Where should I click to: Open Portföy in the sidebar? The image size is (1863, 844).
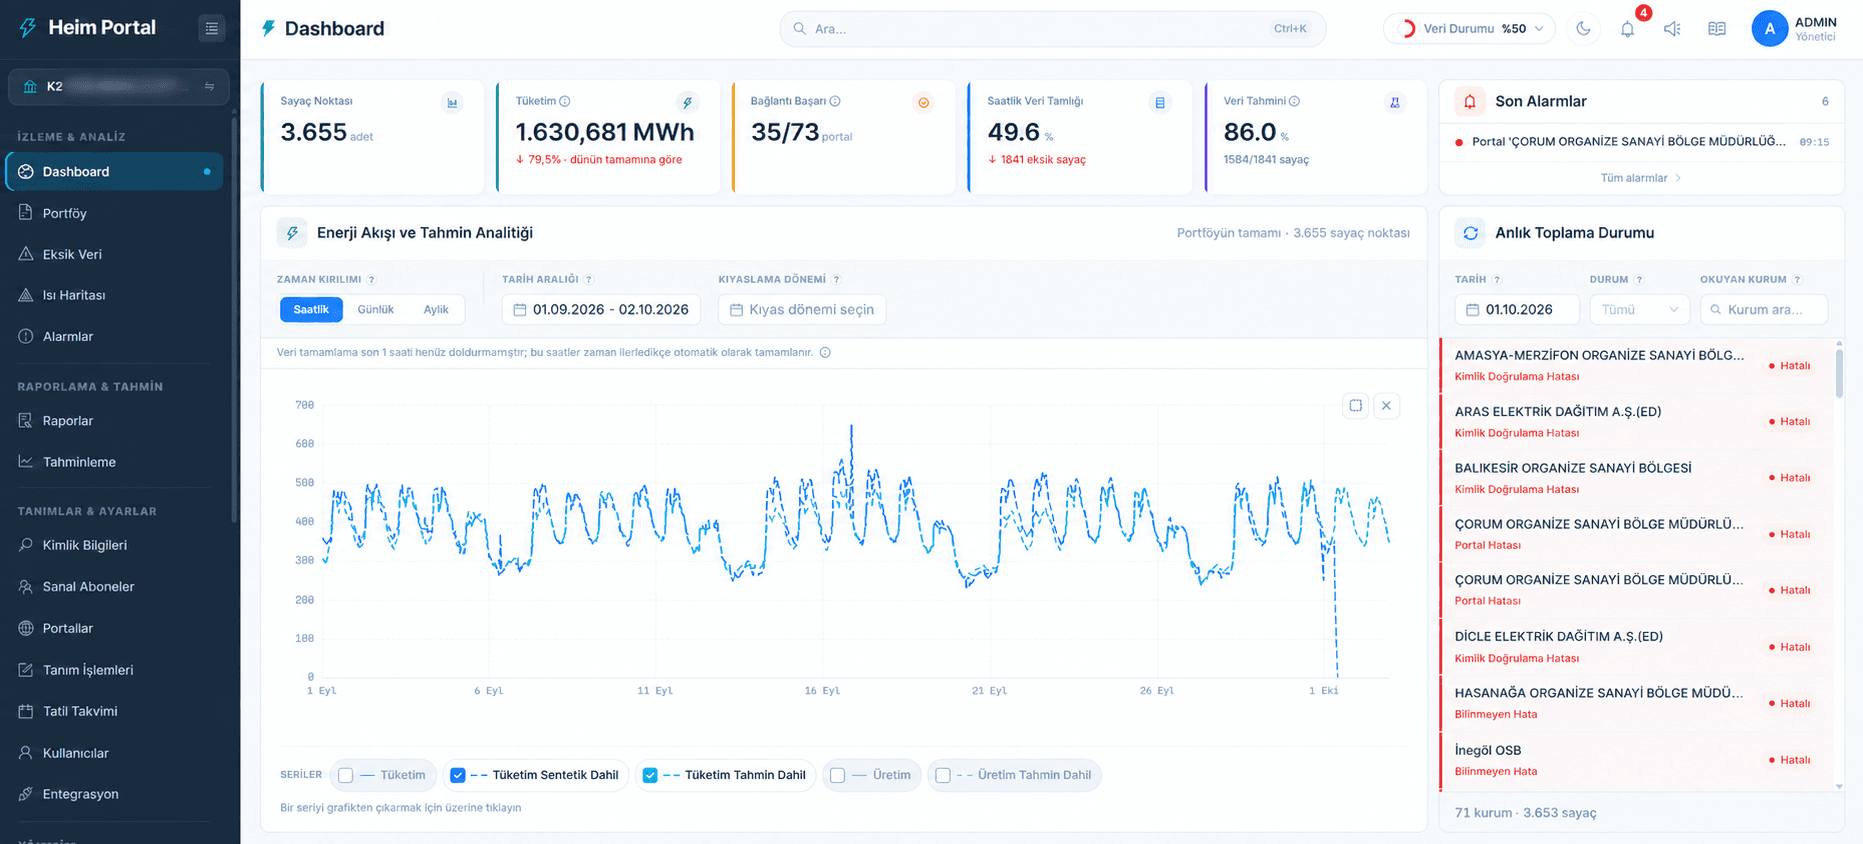(115, 213)
